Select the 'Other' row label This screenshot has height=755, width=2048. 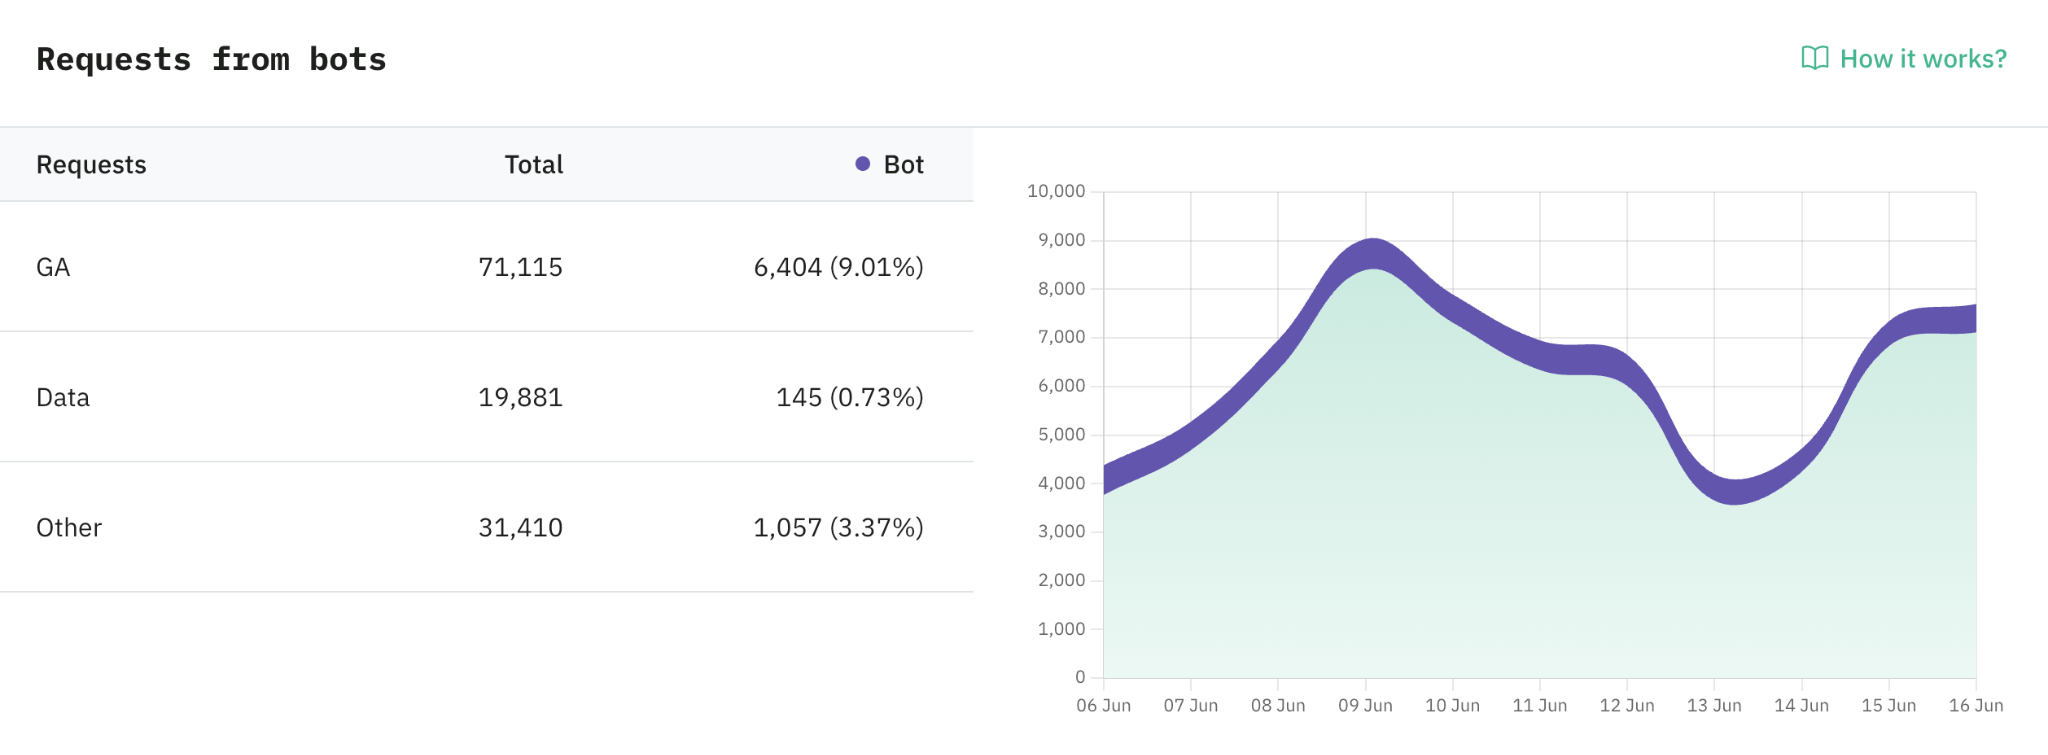[69, 527]
